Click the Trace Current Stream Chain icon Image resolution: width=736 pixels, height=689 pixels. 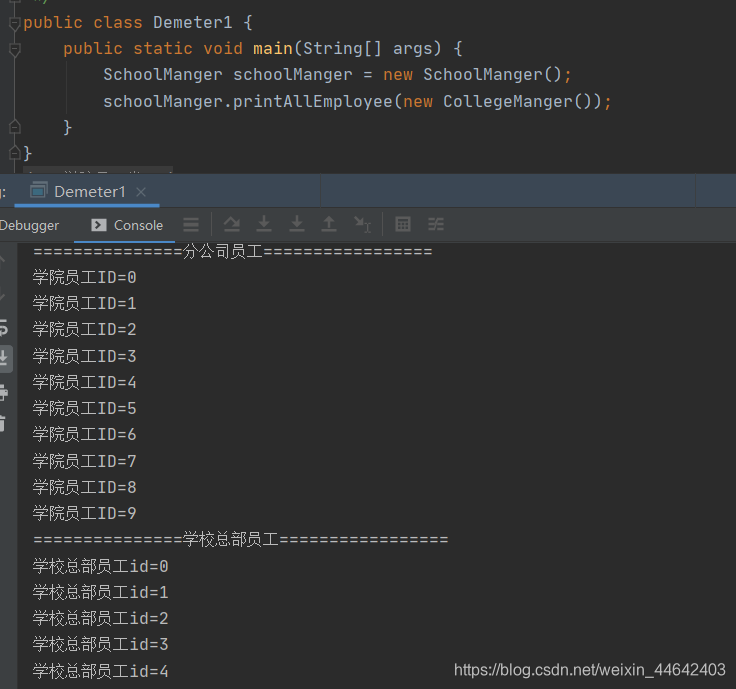coord(436,224)
